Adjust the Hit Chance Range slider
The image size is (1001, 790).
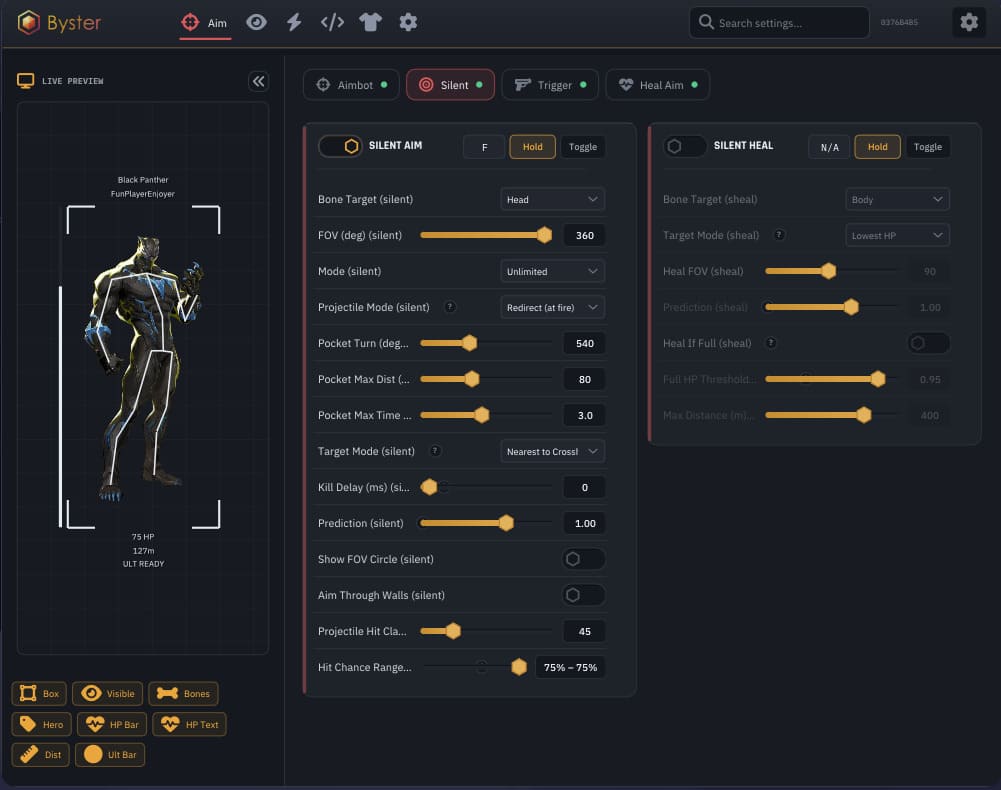476,667
